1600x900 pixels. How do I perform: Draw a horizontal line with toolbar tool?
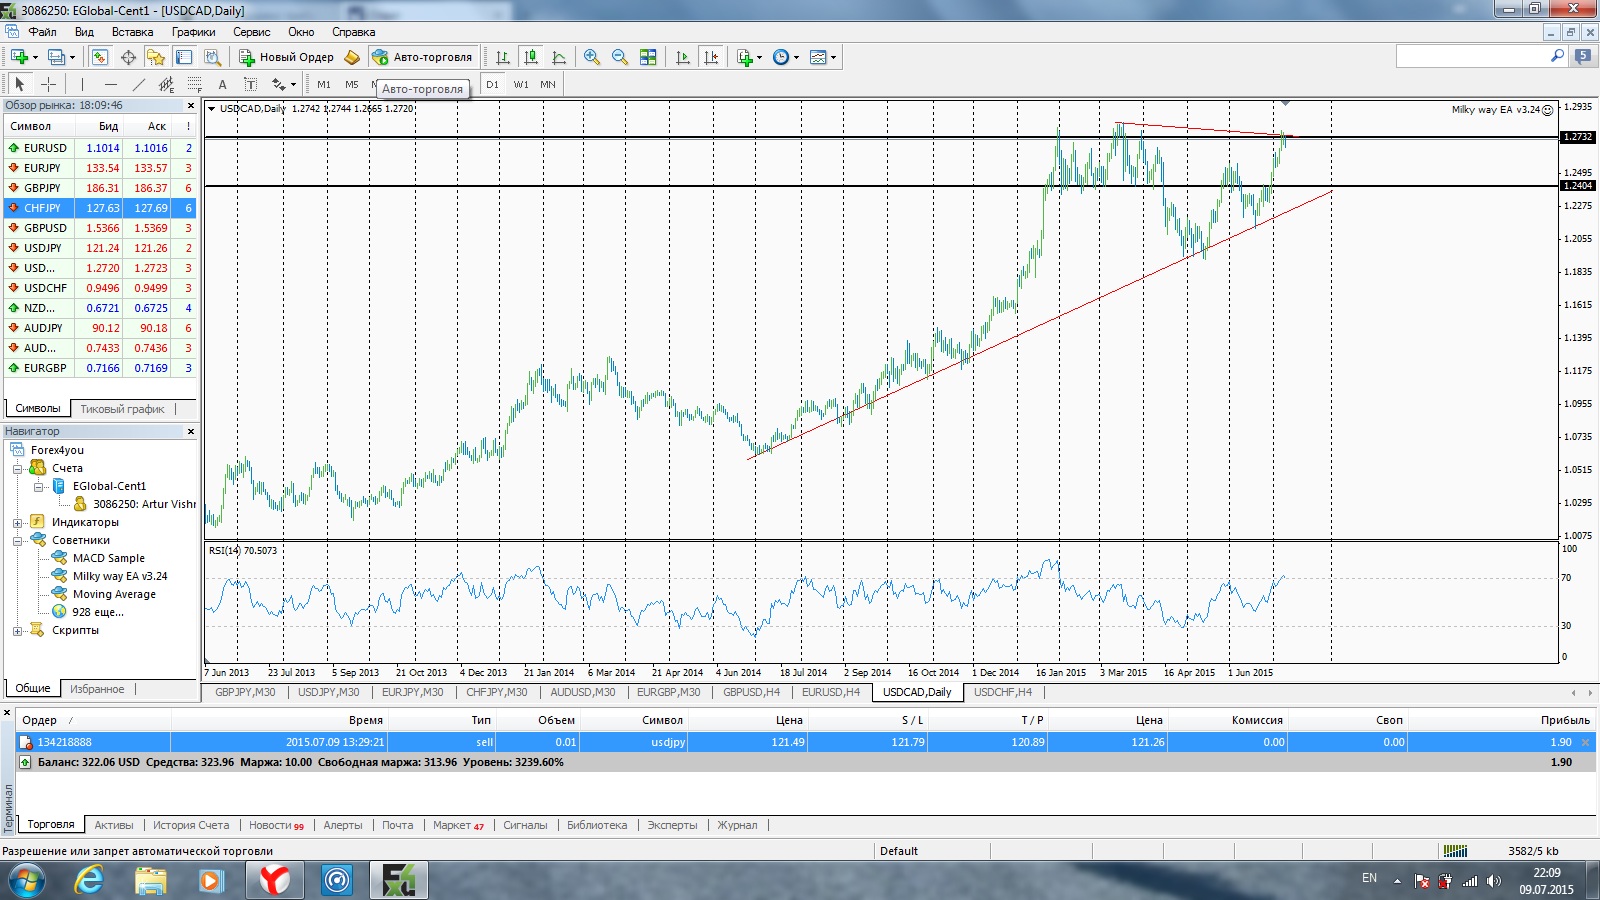[x=111, y=84]
